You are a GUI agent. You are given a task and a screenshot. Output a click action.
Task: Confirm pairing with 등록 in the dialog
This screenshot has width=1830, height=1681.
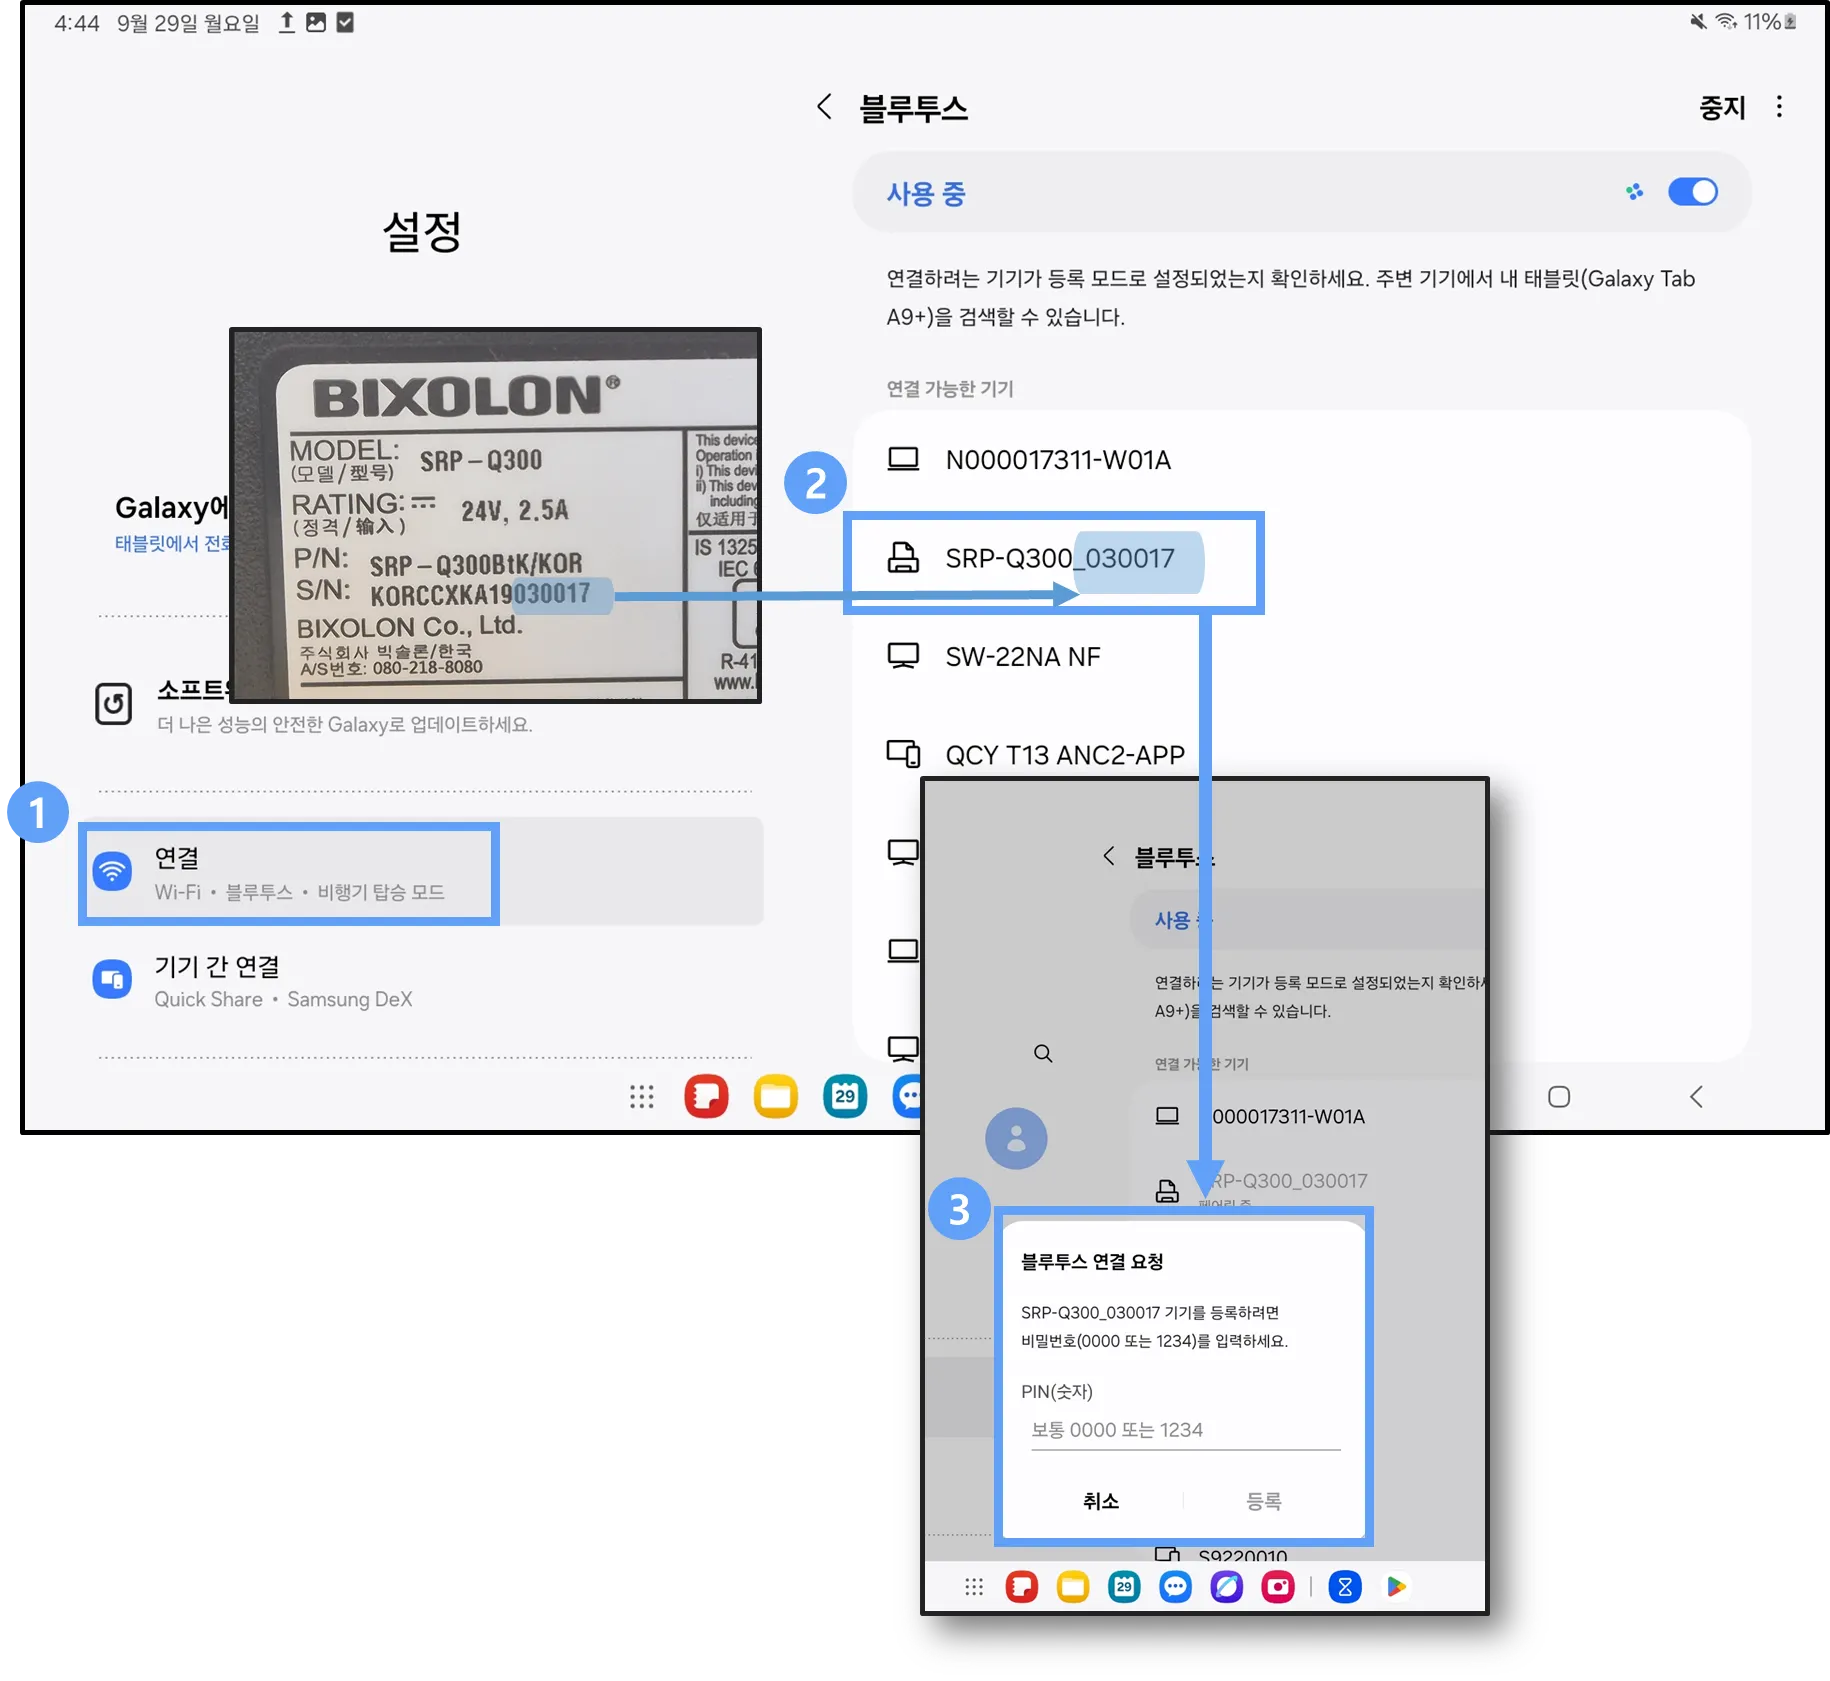click(x=1263, y=1501)
